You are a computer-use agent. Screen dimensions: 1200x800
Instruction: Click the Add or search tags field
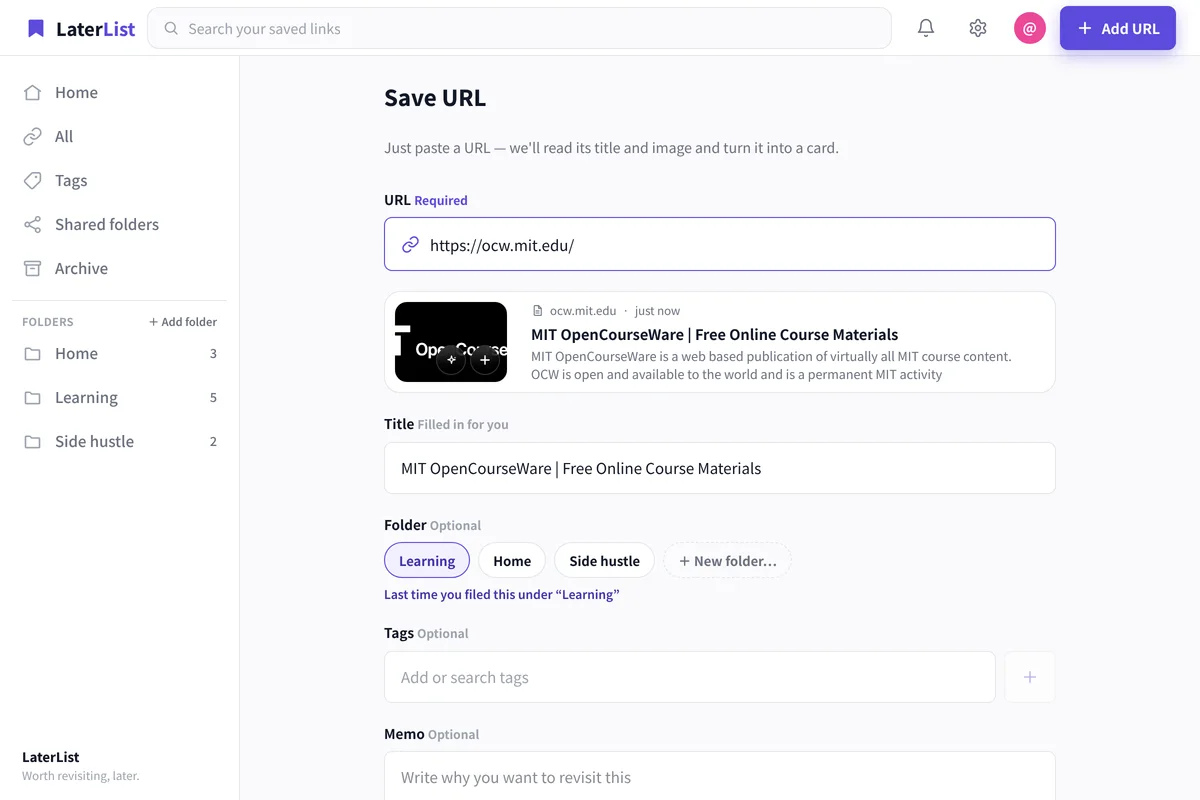[x=690, y=677]
